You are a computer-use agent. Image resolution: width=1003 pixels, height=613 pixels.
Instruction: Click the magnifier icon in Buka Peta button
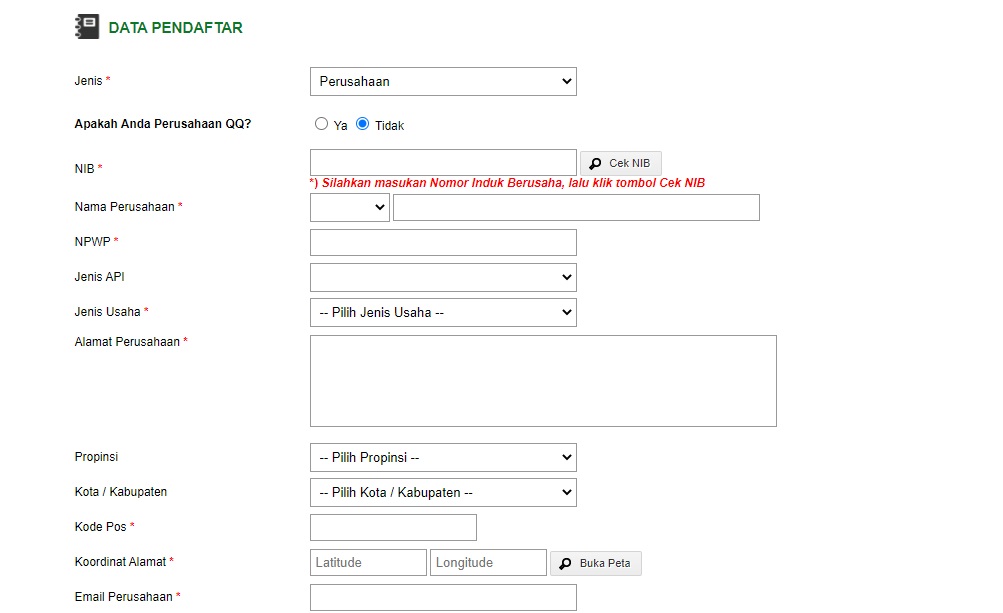pos(565,564)
